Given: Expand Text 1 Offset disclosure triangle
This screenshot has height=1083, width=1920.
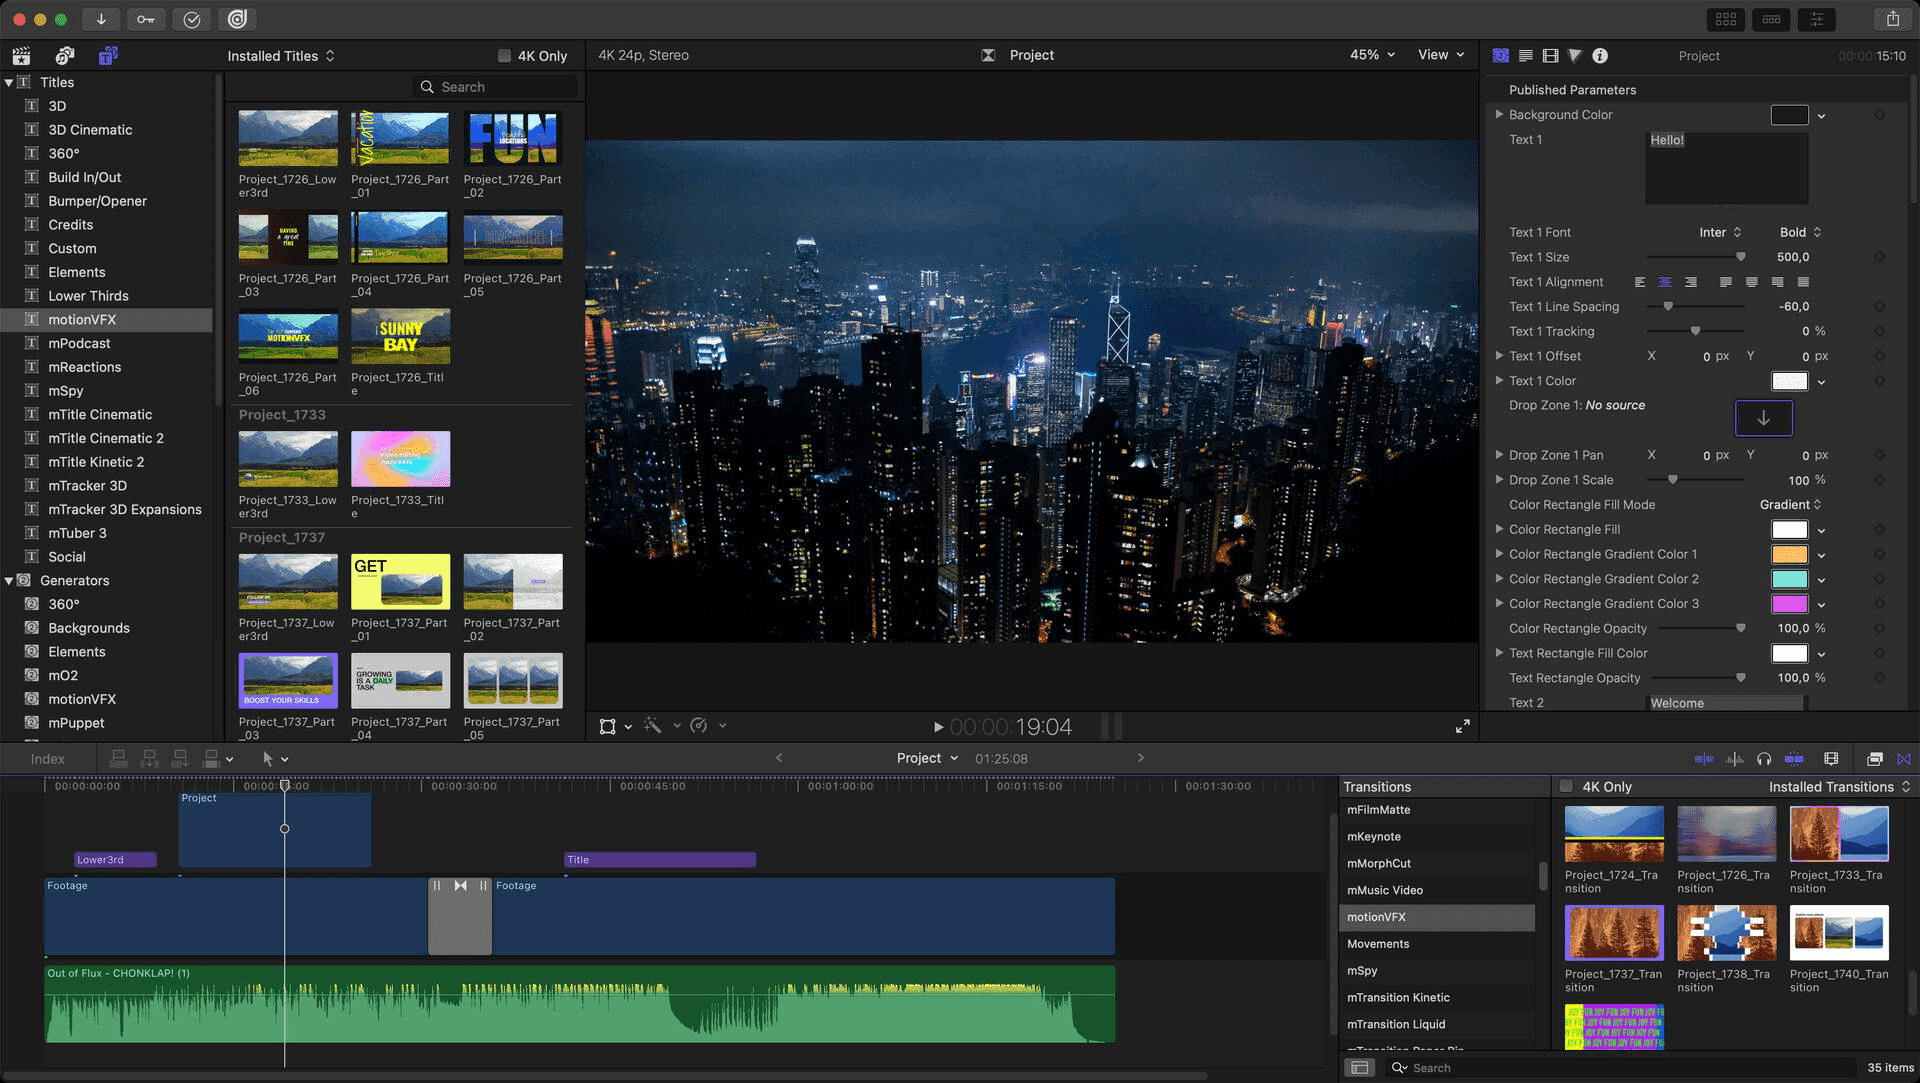Looking at the screenshot, I should 1499,356.
